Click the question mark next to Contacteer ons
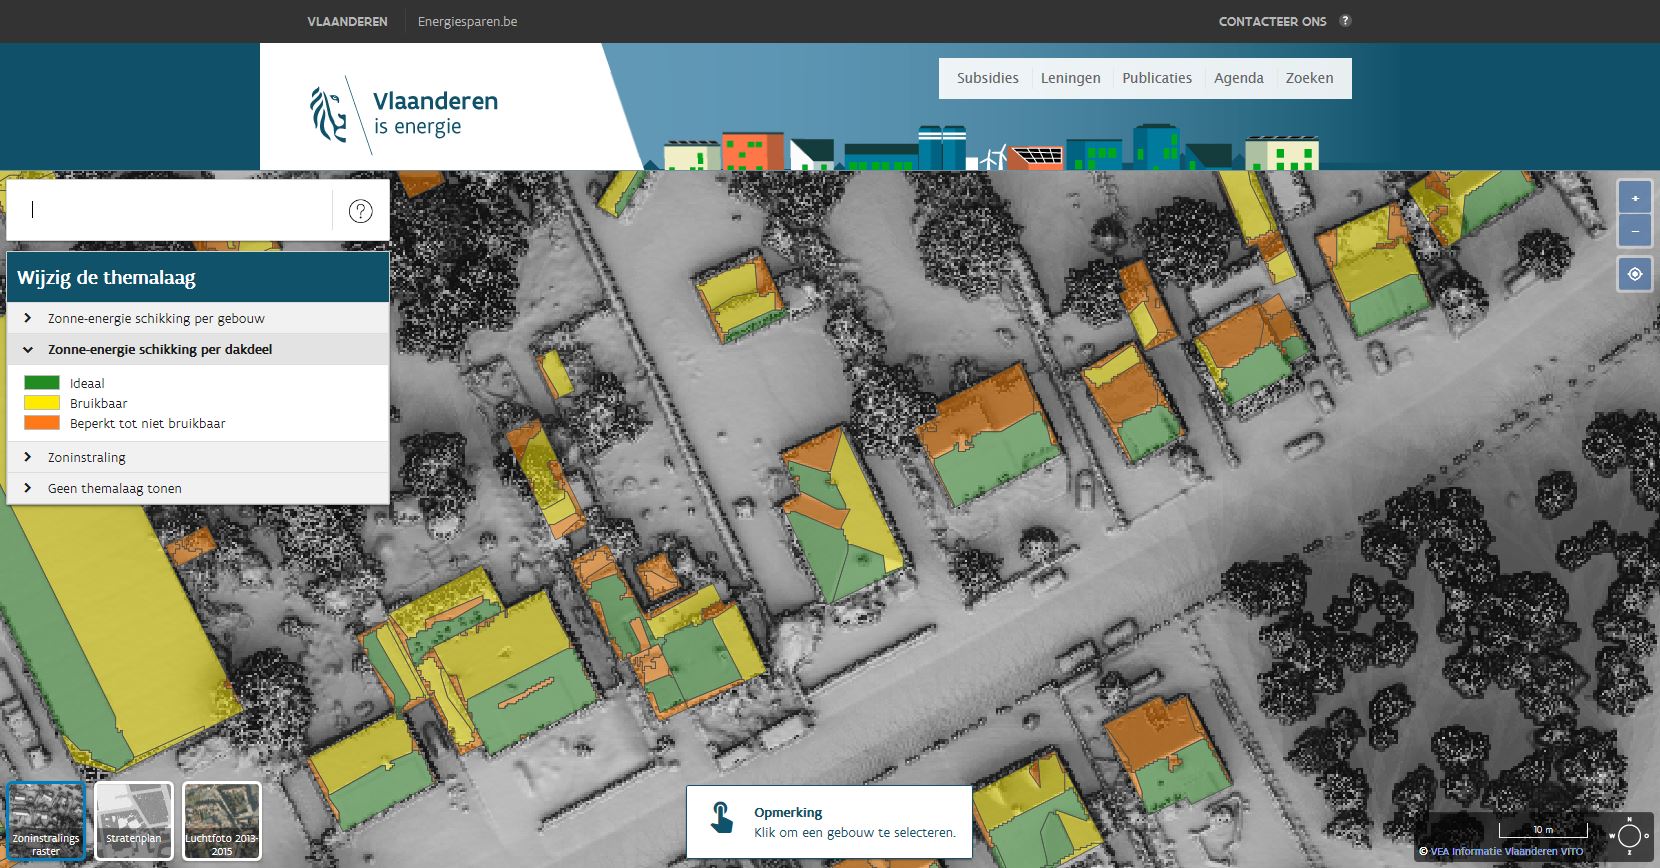Screen dimensions: 1660x868 (1345, 21)
